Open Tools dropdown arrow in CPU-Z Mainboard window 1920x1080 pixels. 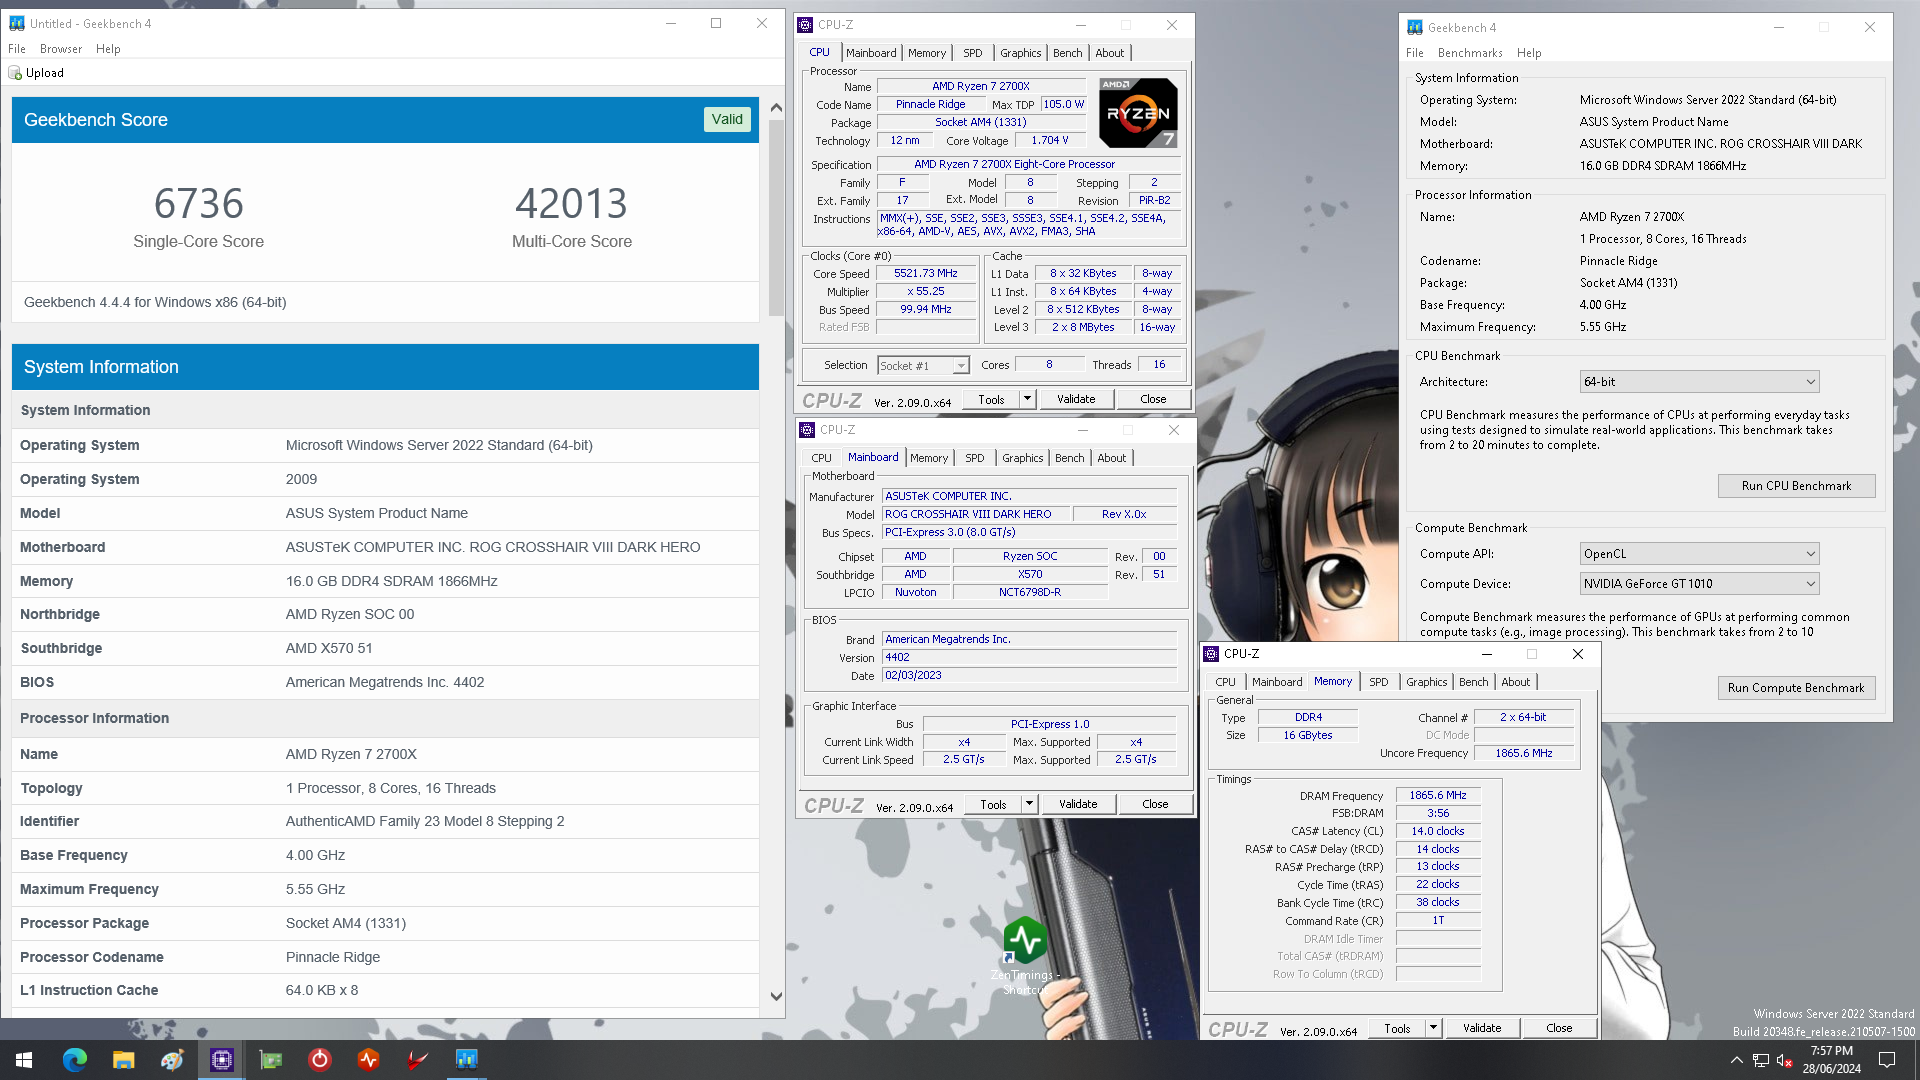(x=1029, y=804)
